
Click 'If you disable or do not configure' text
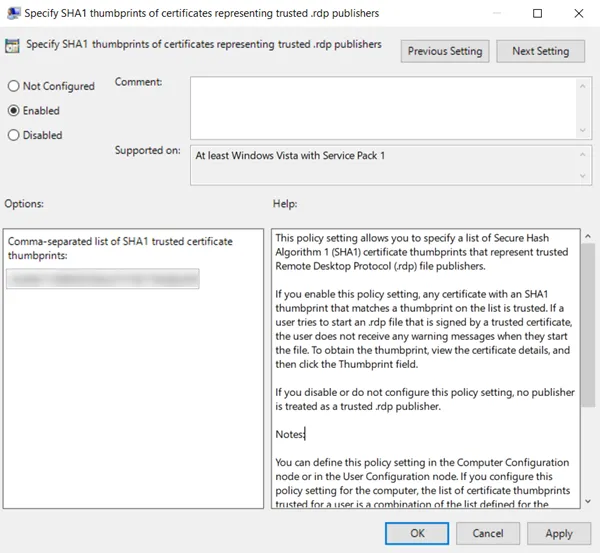pos(425,399)
